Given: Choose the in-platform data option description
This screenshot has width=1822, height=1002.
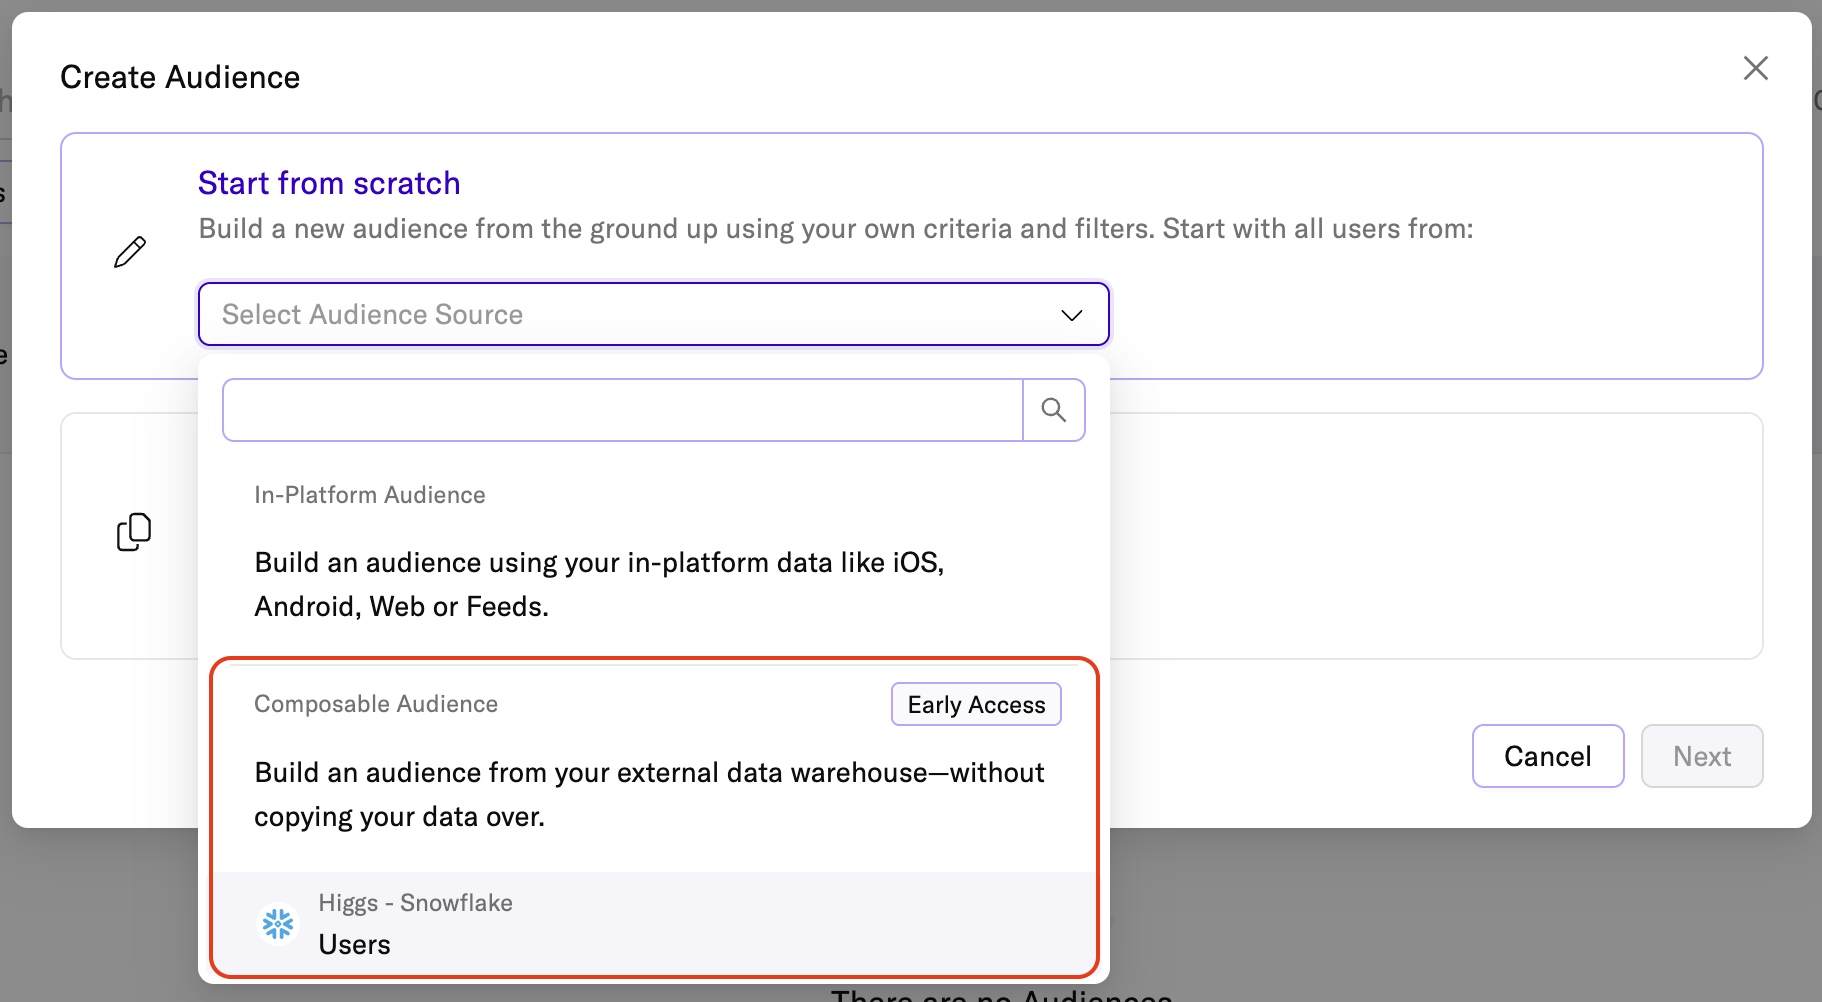Looking at the screenshot, I should 598,584.
